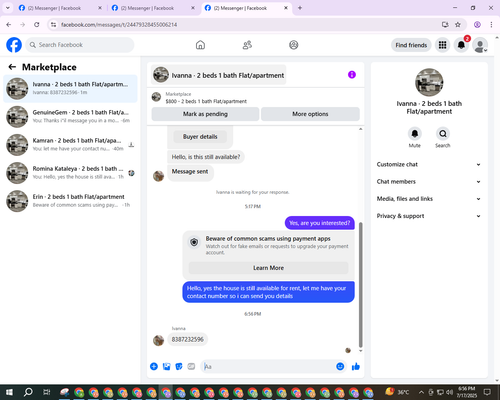Click 'Hello, is this still available?' message

tap(206, 157)
